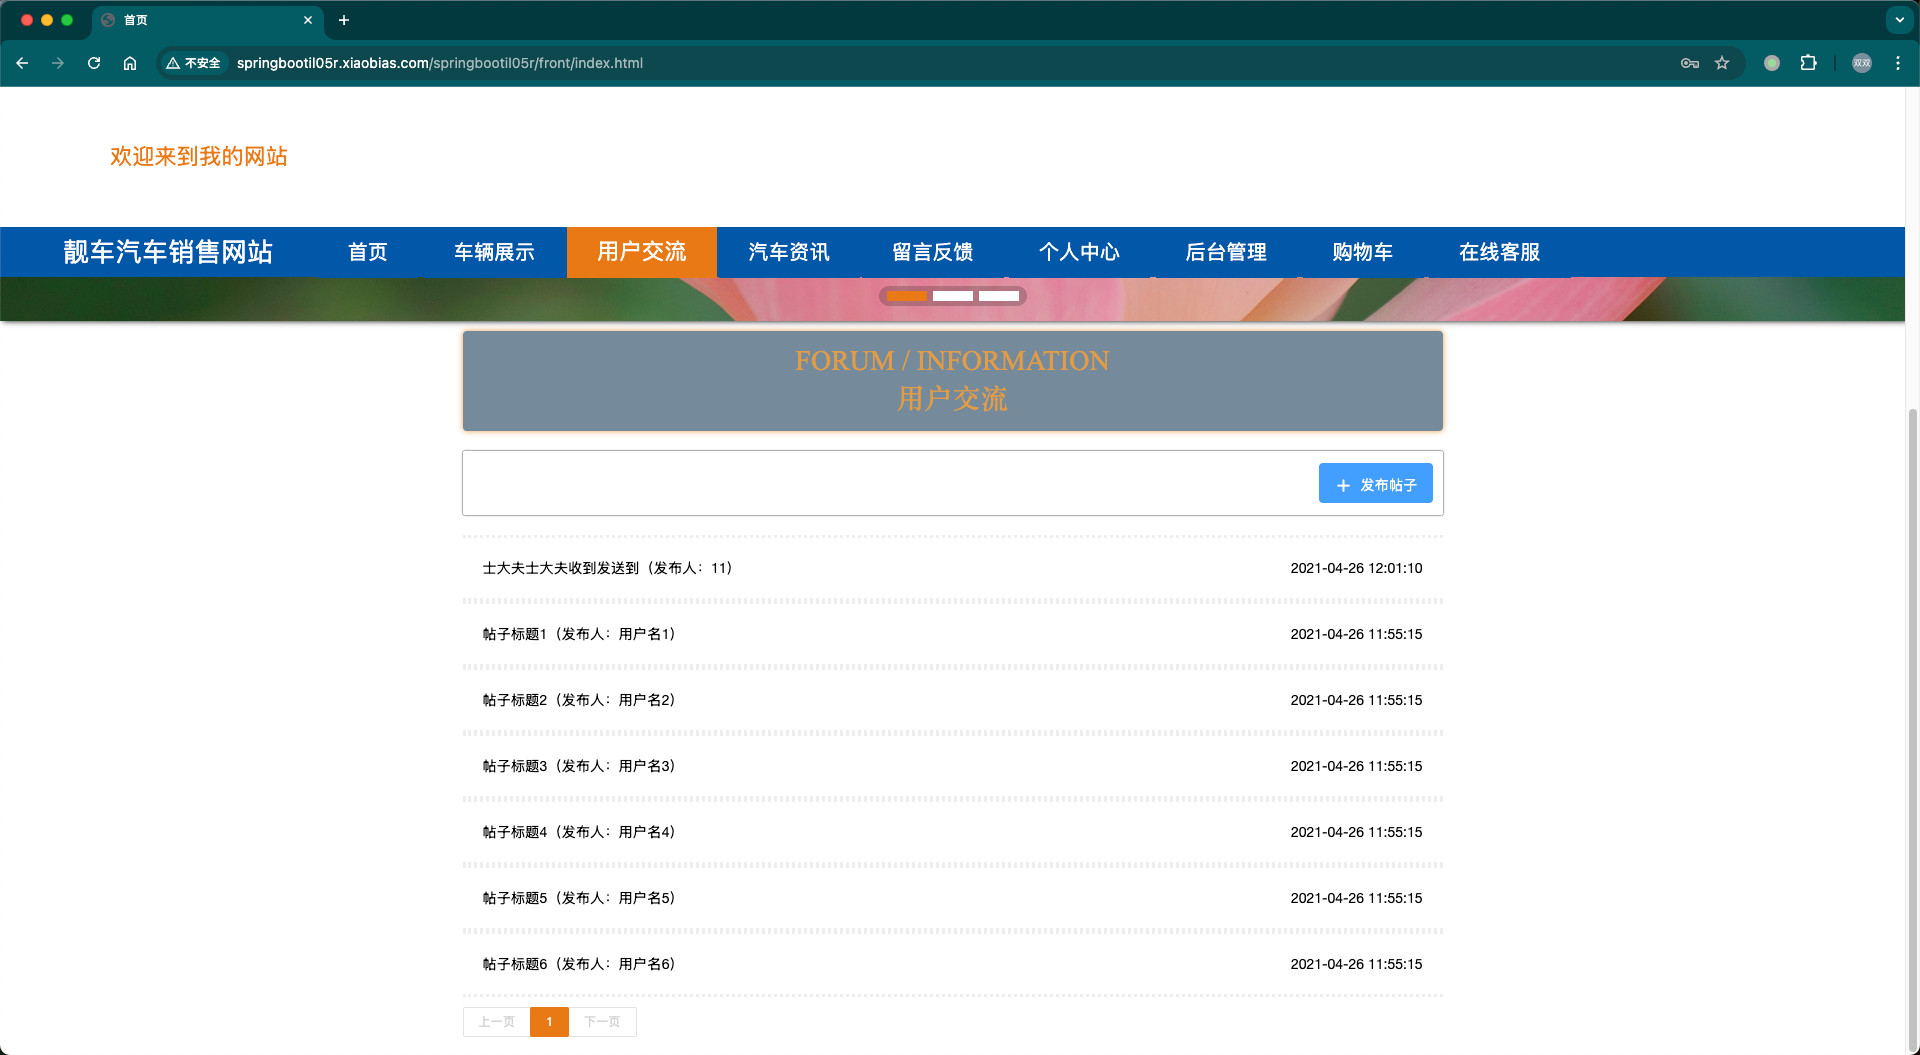Open the 后台管理 navigation item
Viewport: 1920px width, 1055px height.
[x=1226, y=252]
